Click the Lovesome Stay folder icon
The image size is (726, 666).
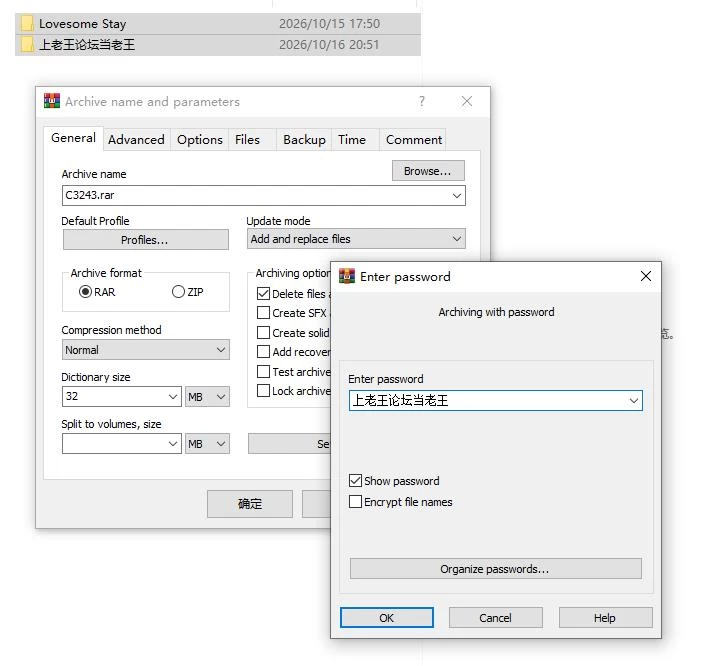click(27, 24)
